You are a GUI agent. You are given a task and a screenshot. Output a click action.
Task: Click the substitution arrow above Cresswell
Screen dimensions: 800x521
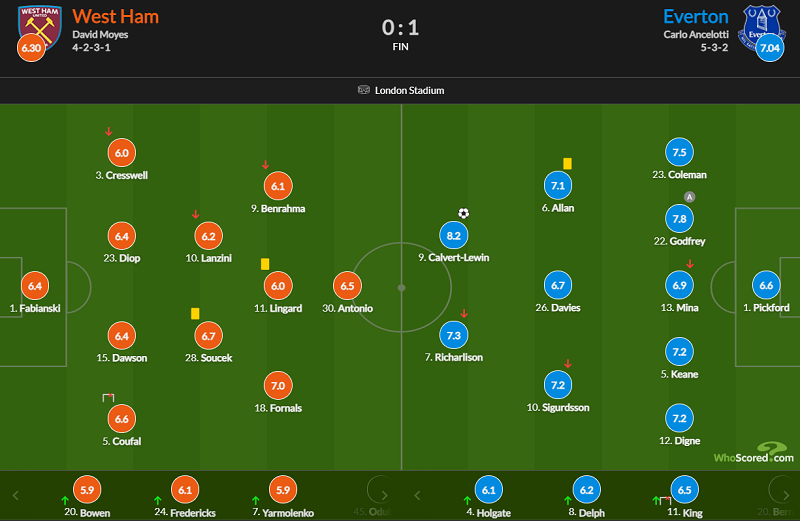point(109,131)
